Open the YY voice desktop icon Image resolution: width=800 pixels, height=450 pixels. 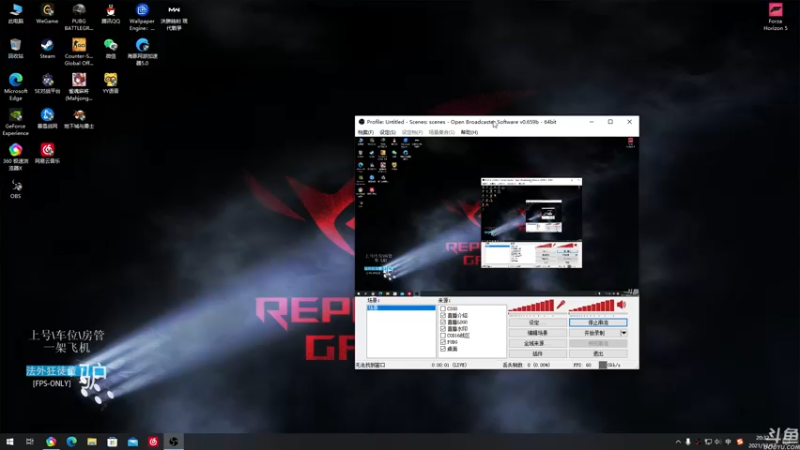pos(110,84)
